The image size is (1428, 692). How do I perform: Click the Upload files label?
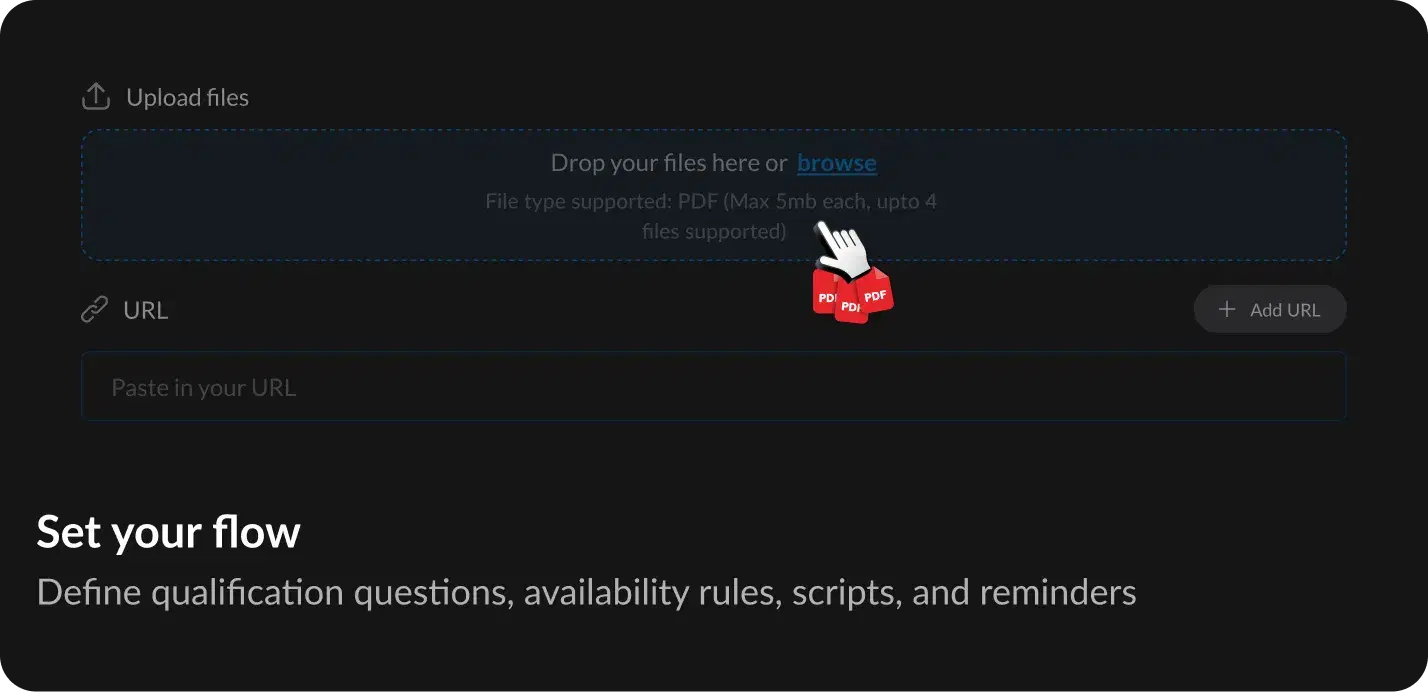187,97
